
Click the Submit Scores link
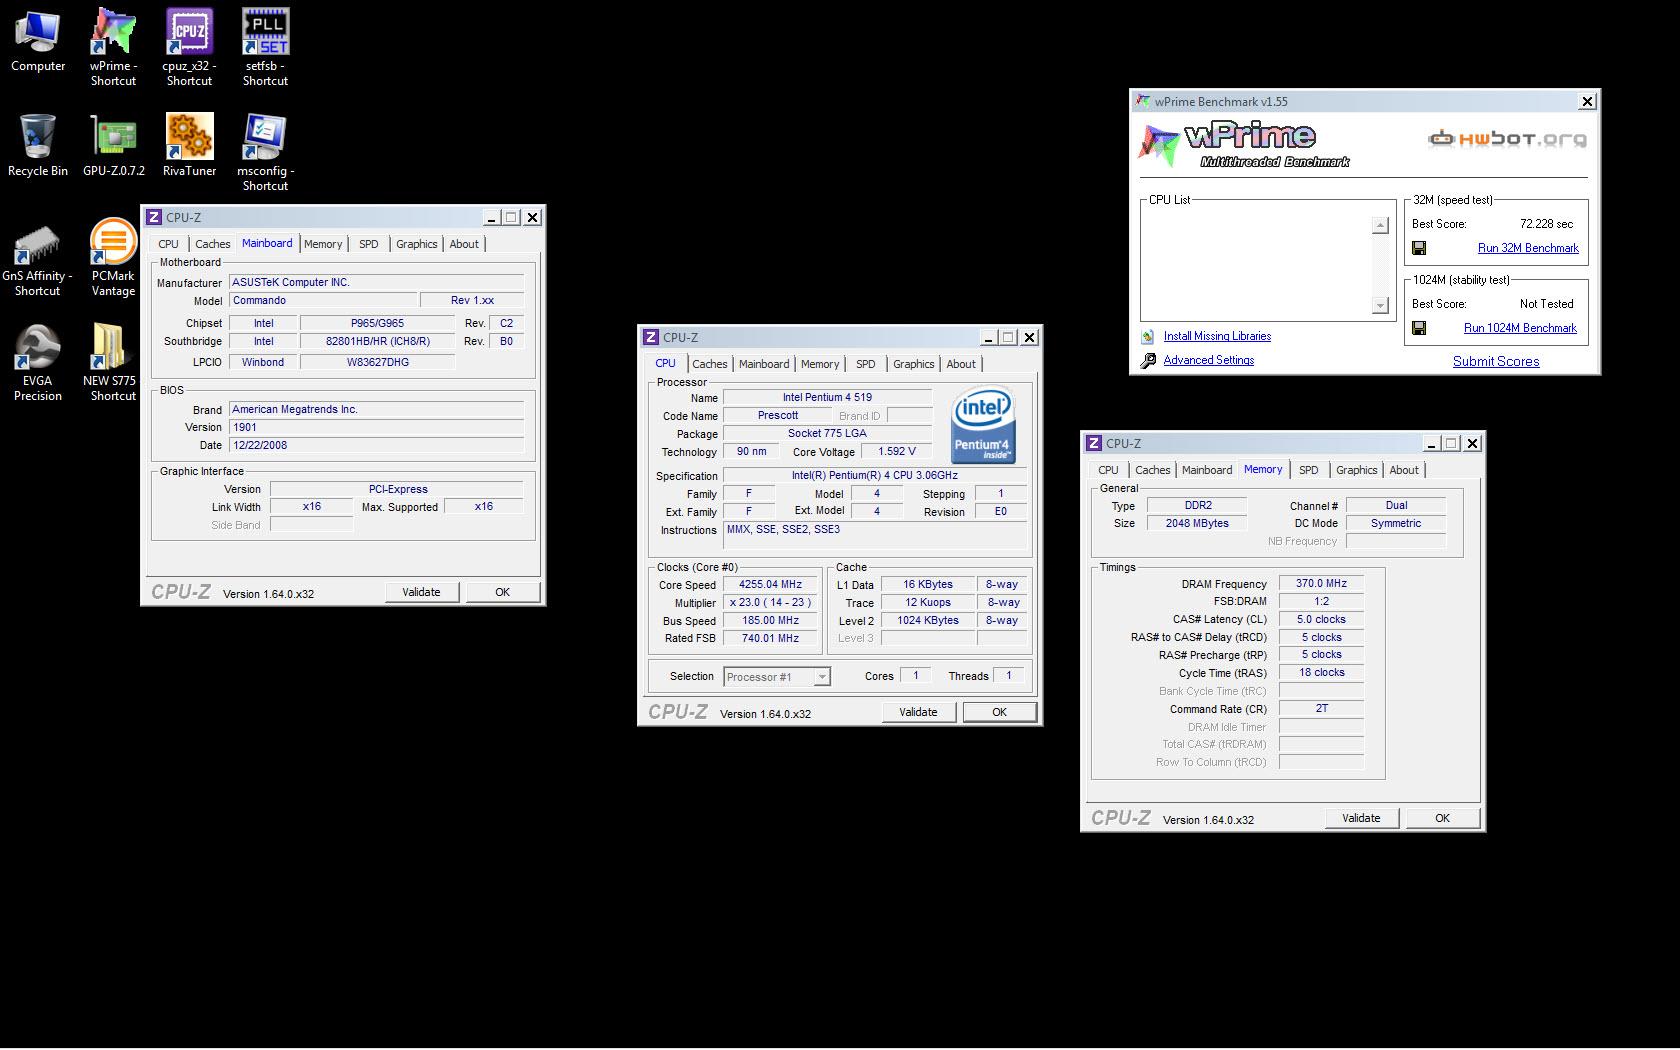pyautogui.click(x=1496, y=362)
